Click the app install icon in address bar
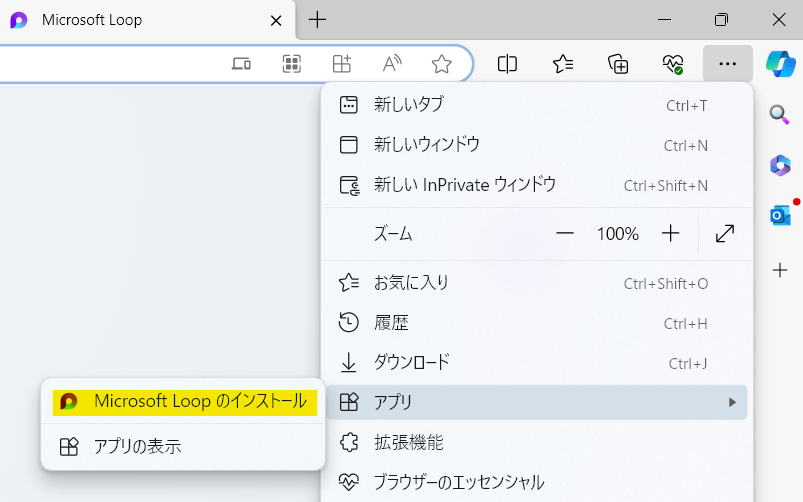 pyautogui.click(x=342, y=64)
